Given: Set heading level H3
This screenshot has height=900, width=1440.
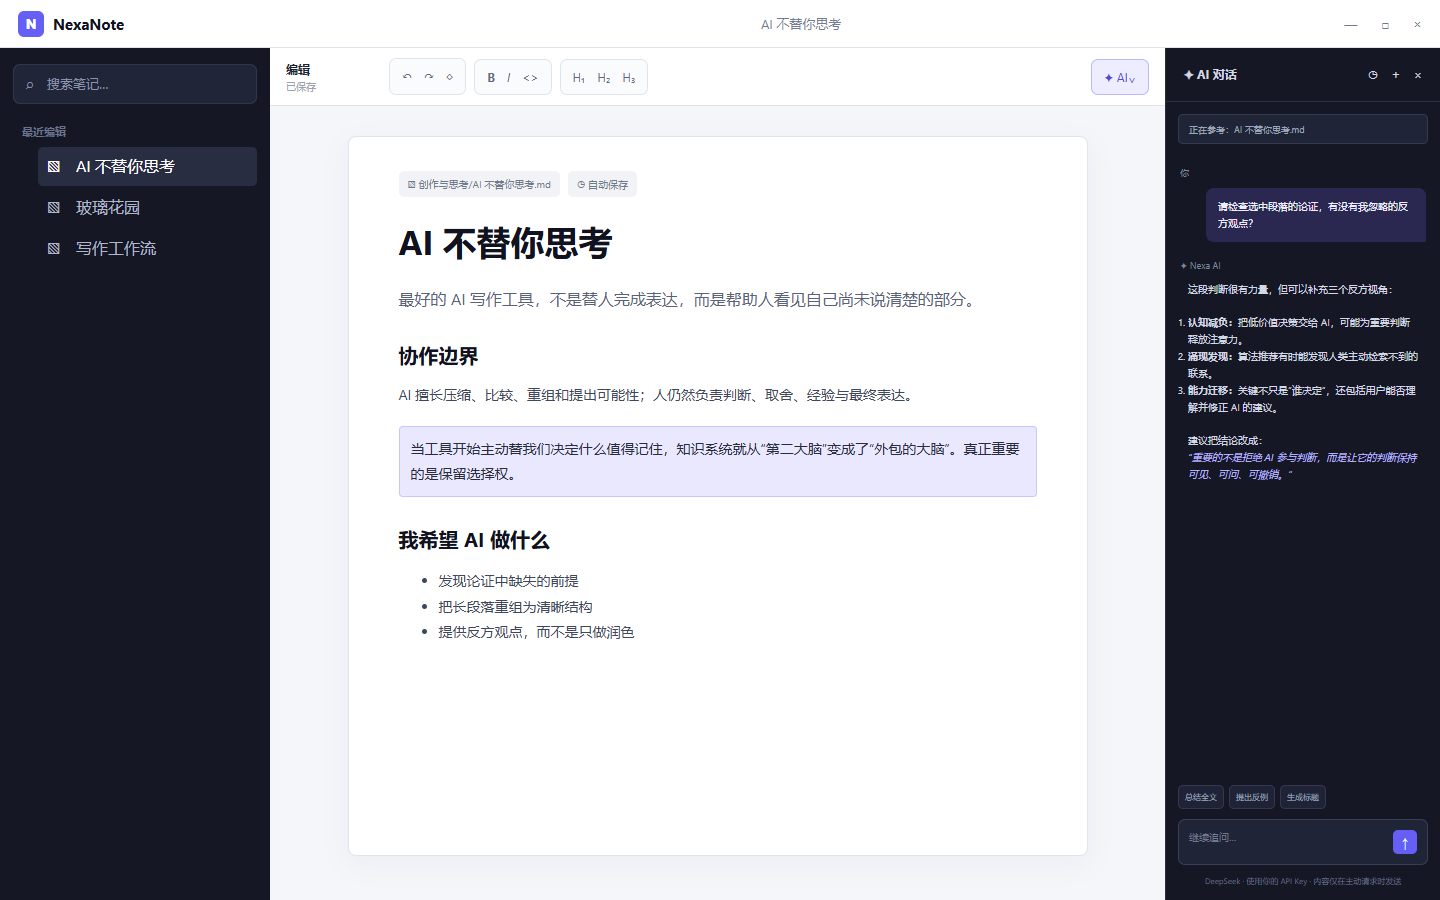Looking at the screenshot, I should (629, 77).
